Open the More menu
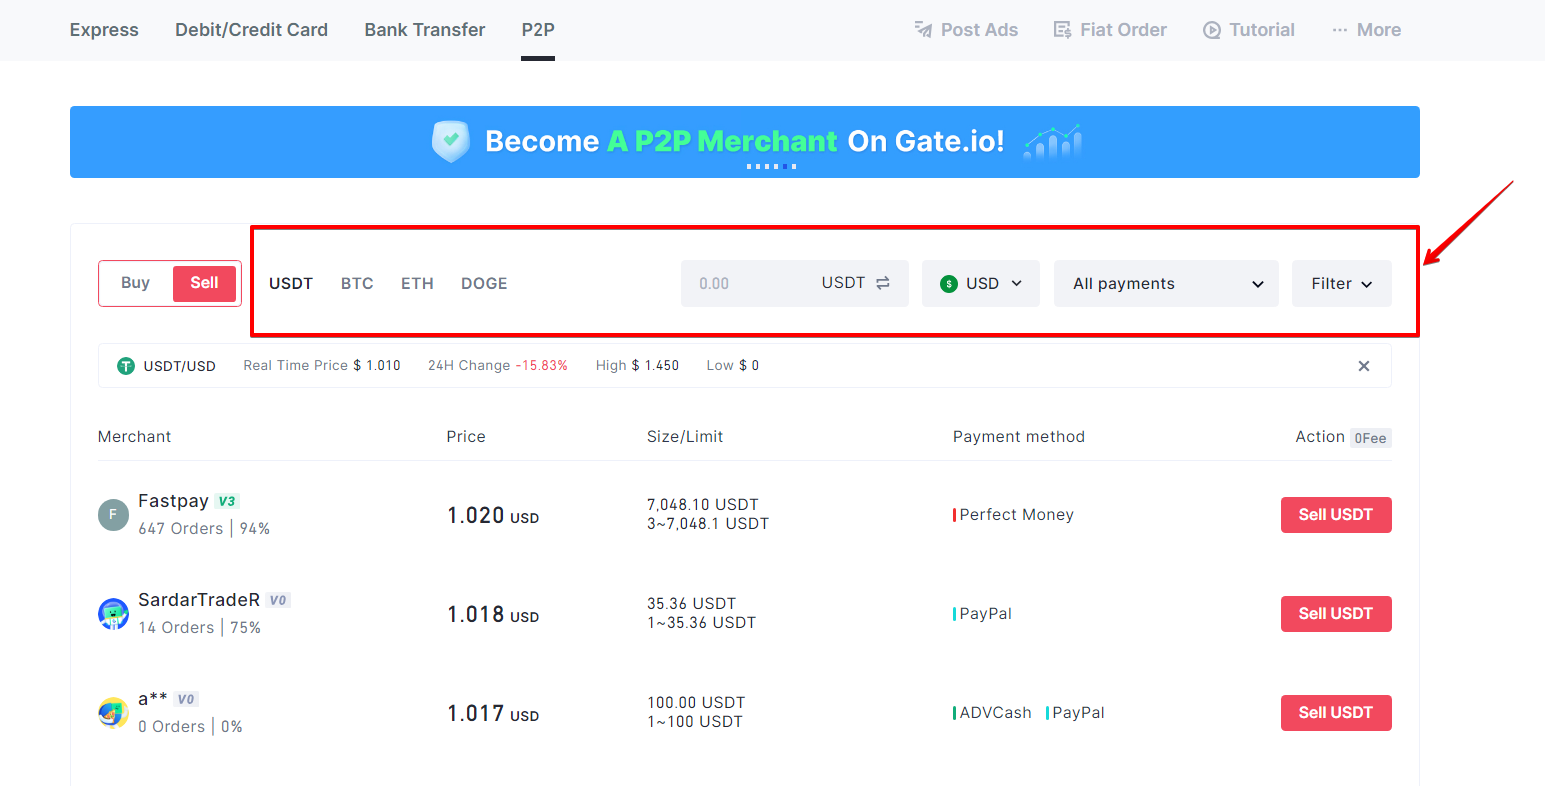 pos(1366,30)
